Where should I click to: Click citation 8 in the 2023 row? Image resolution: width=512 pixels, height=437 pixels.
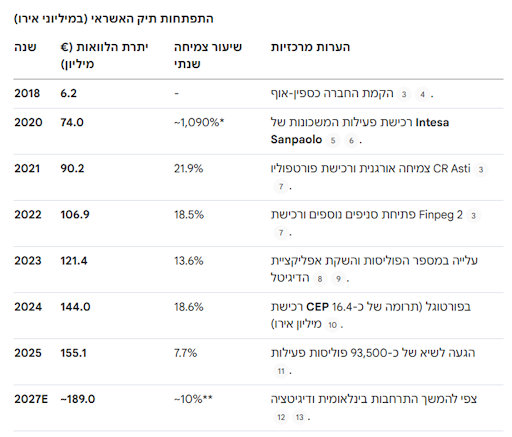point(320,279)
